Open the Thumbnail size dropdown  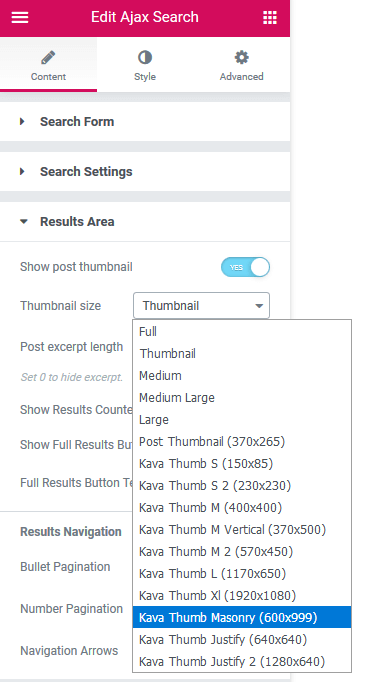[201, 306]
